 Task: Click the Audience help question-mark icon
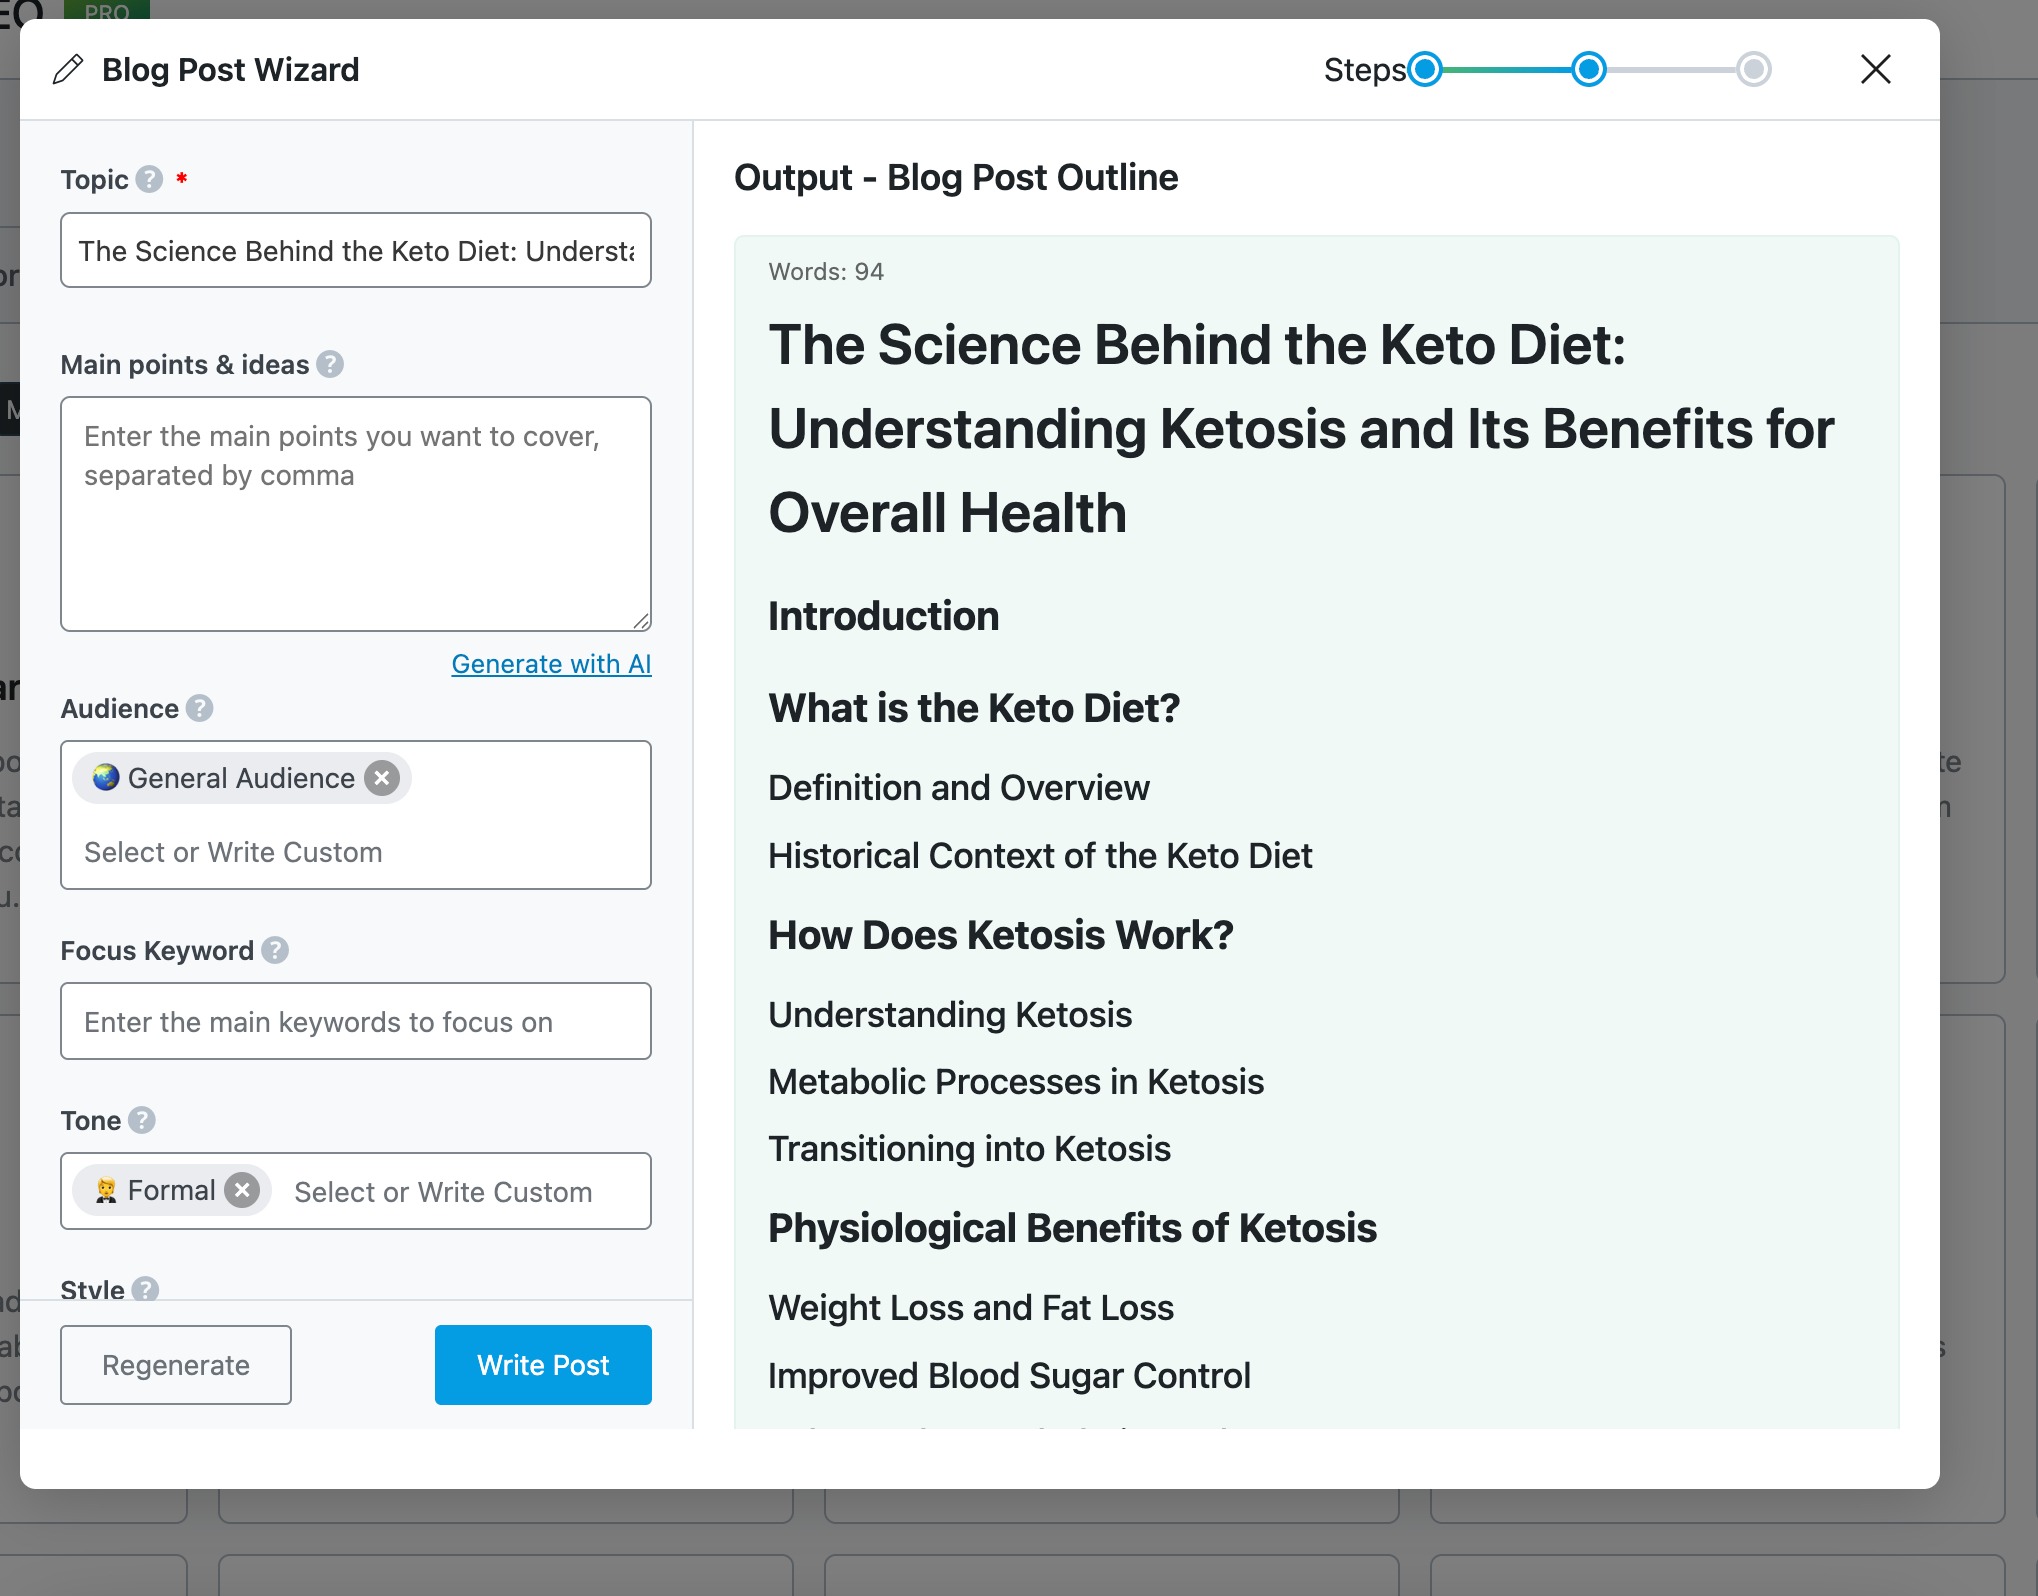199,708
